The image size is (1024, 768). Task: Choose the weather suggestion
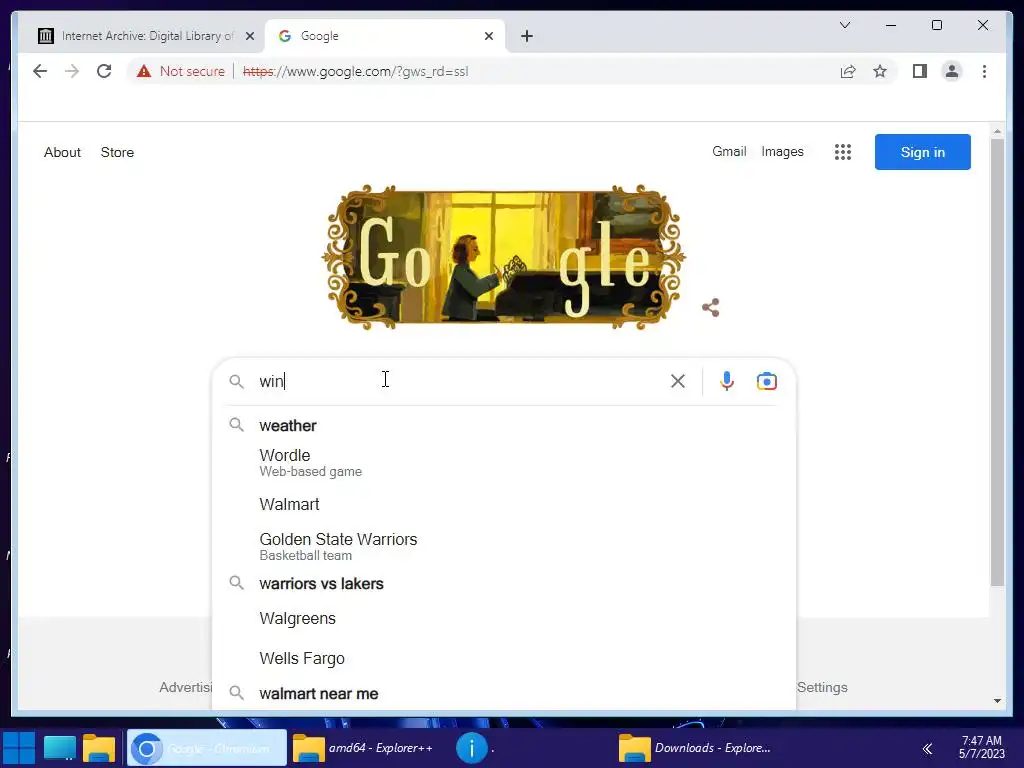click(504, 426)
